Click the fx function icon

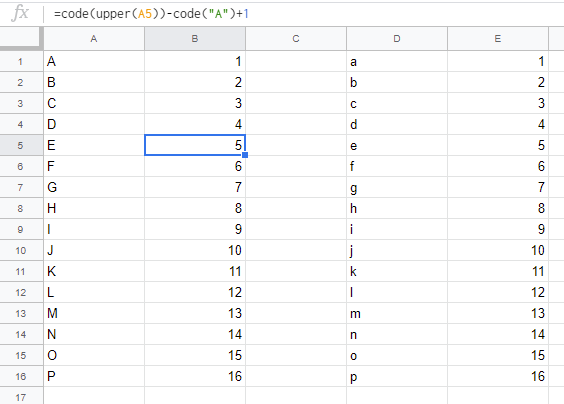point(20,14)
